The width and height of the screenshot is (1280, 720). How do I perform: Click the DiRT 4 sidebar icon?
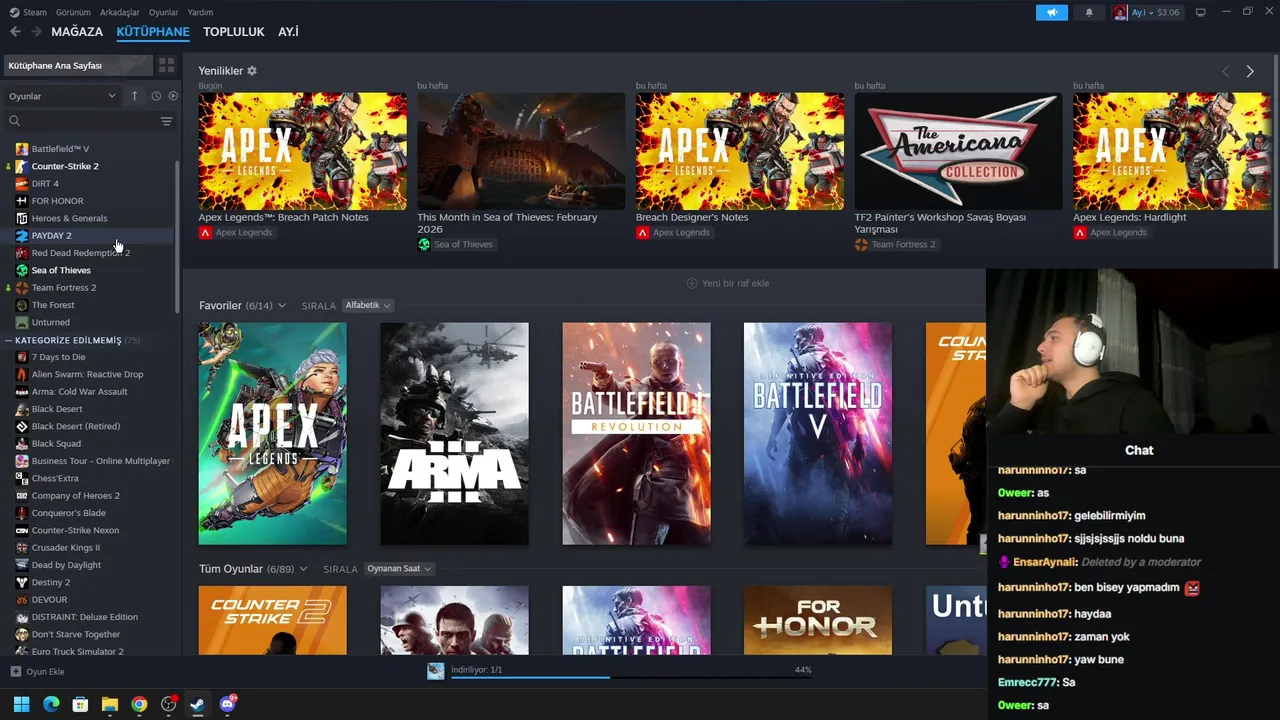pyautogui.click(x=22, y=184)
